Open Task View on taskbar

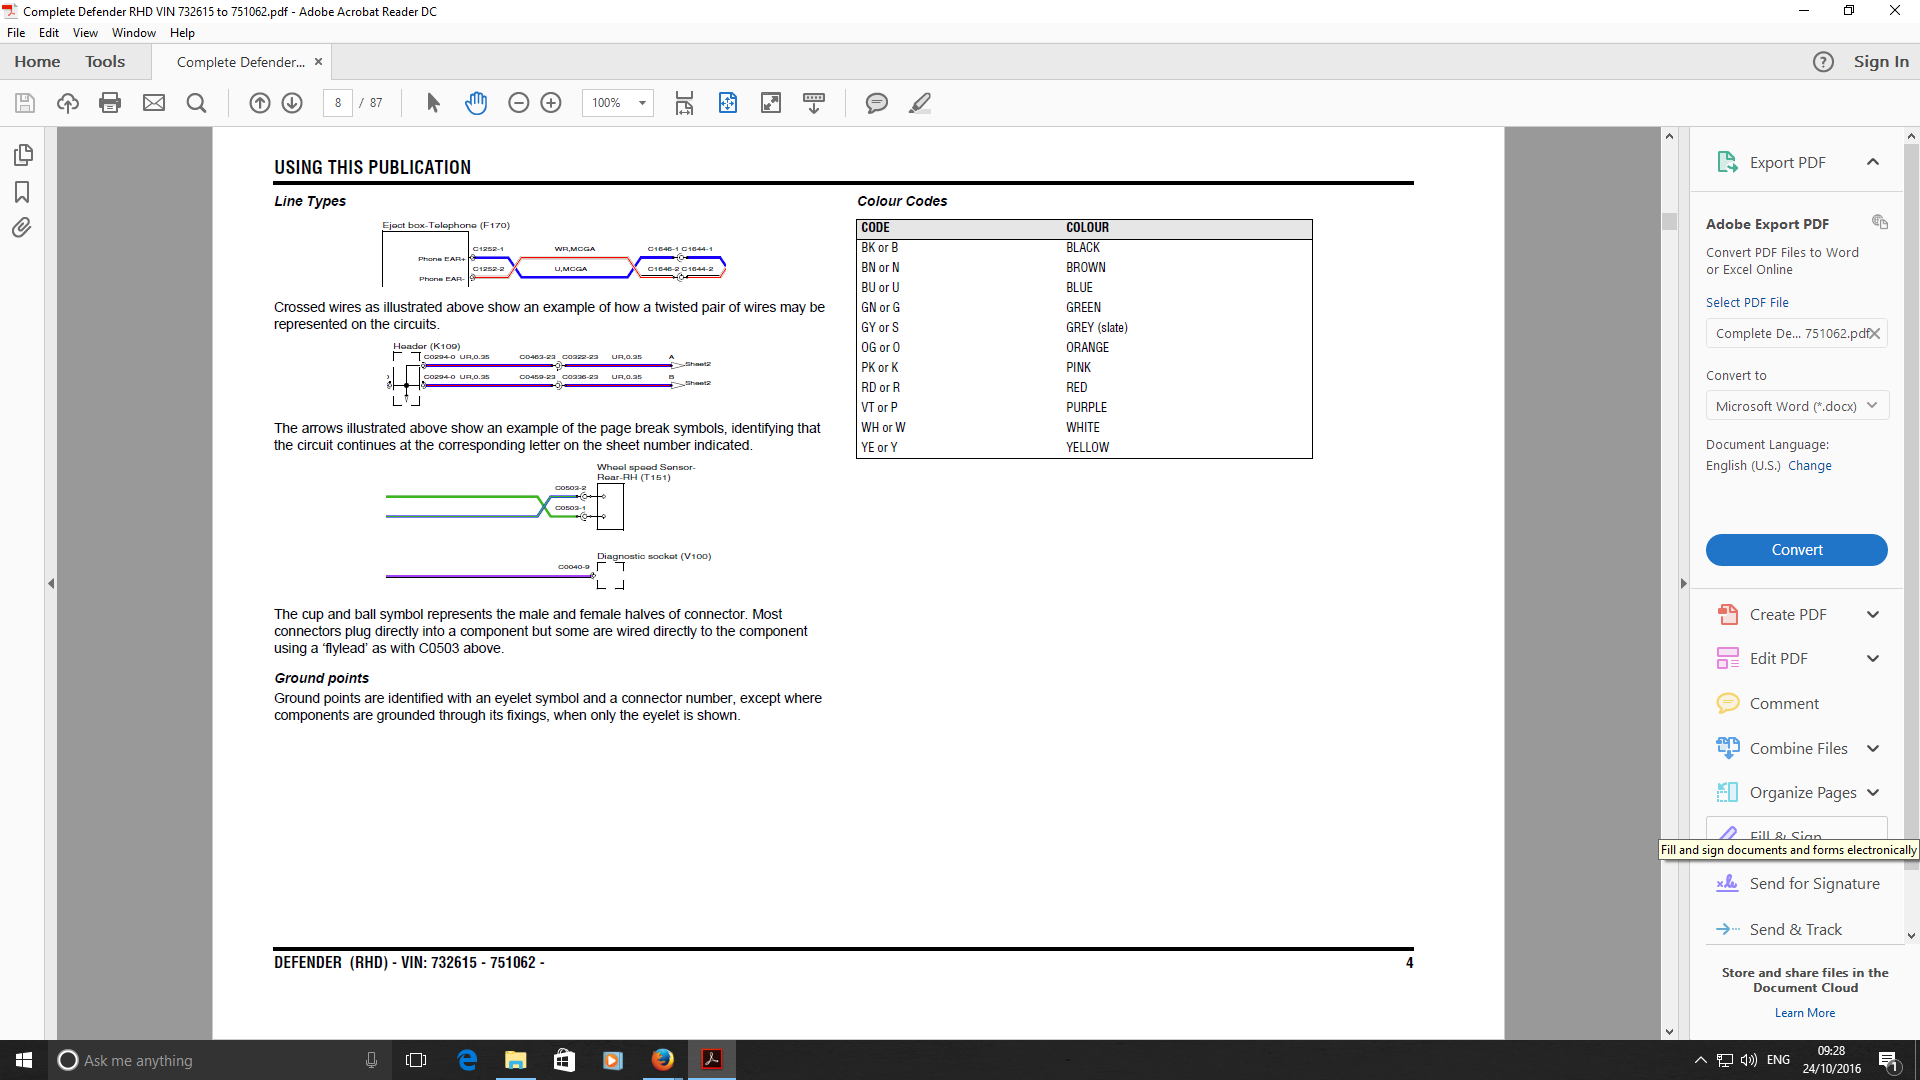tap(416, 1060)
